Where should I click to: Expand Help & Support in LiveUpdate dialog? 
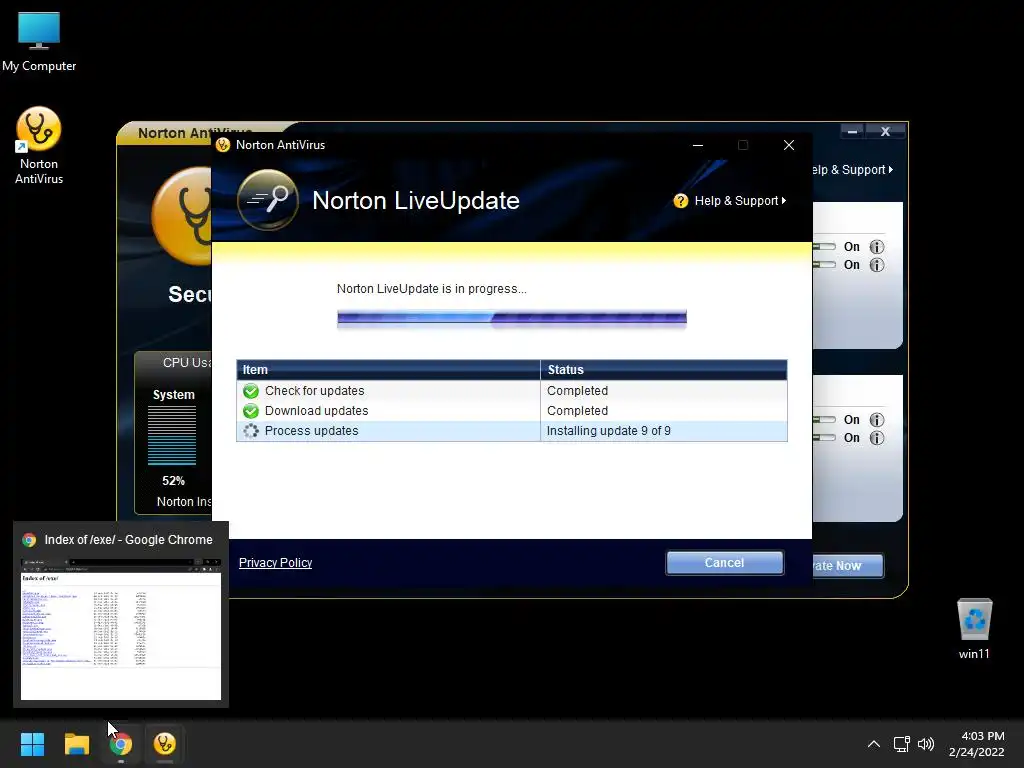(740, 201)
